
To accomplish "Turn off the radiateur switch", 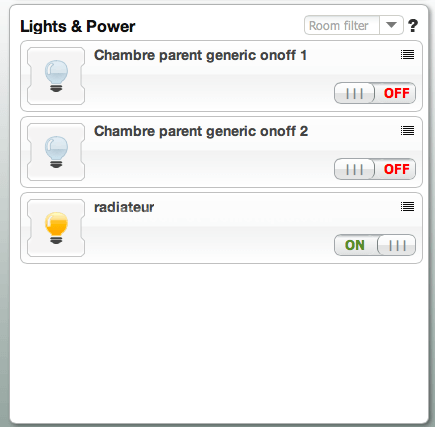I will 375,245.
